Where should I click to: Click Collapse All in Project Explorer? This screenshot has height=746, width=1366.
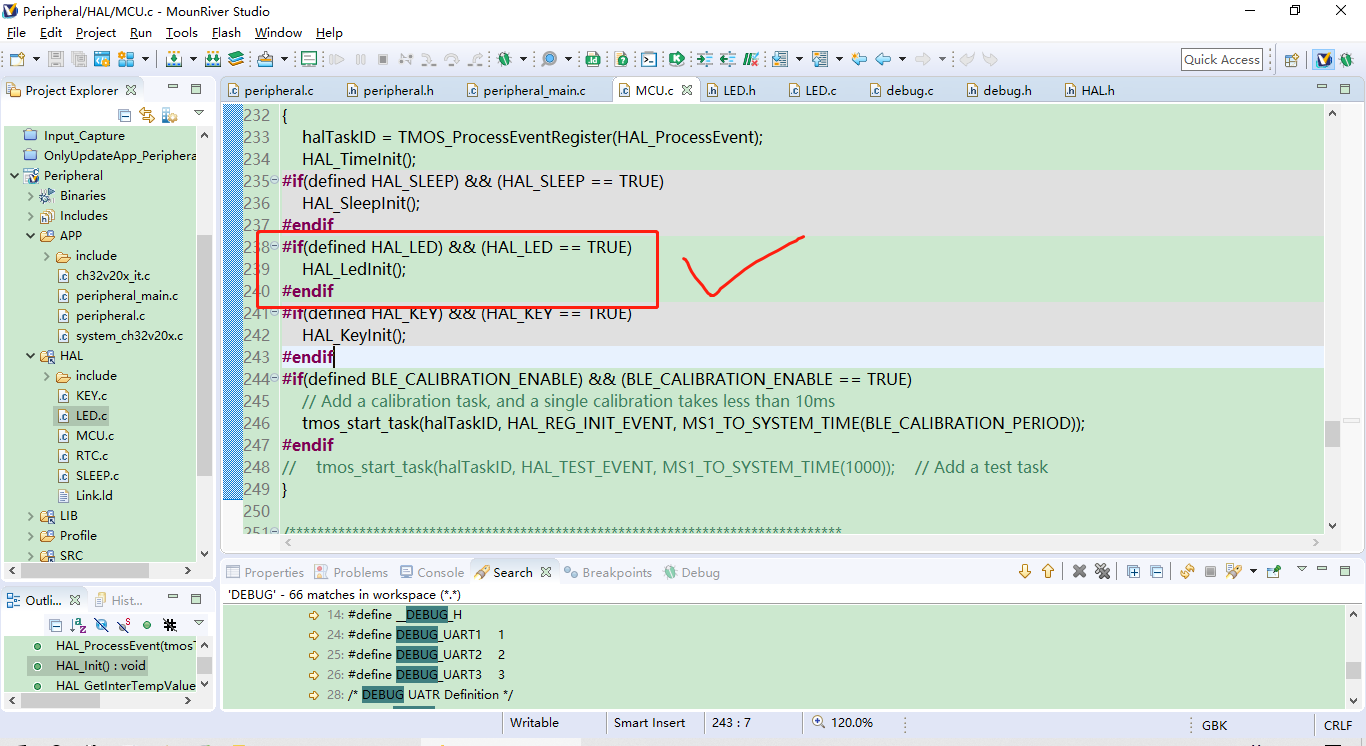[x=125, y=114]
